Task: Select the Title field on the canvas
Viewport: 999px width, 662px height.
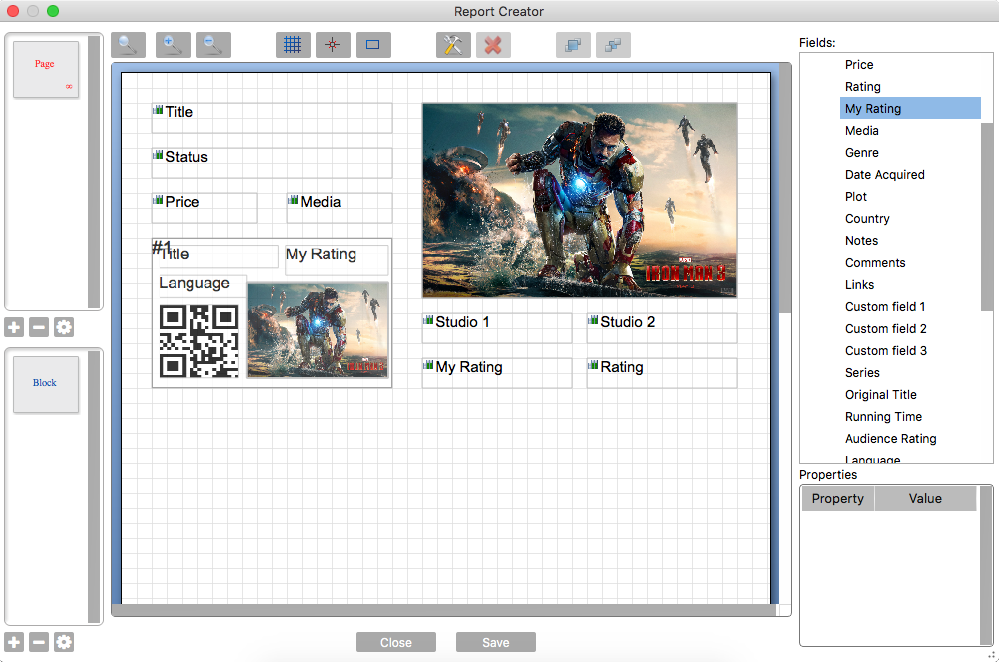Action: point(271,118)
